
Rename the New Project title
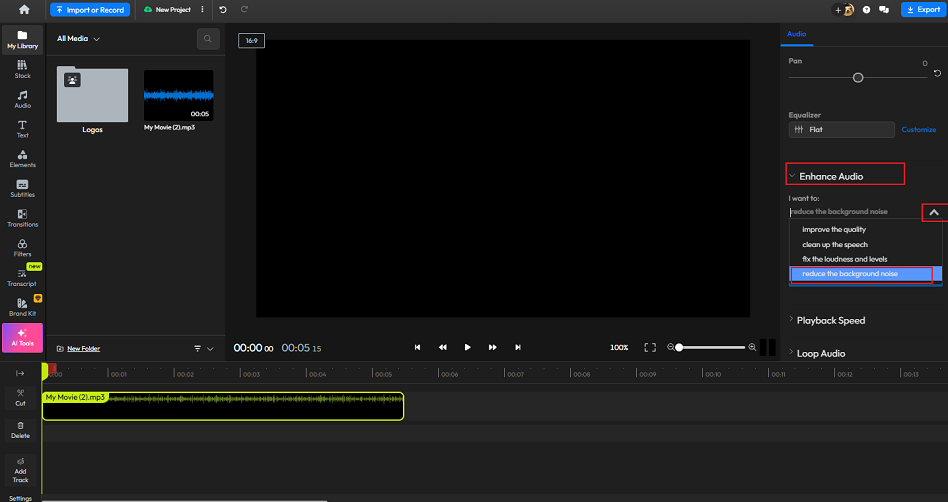click(173, 10)
